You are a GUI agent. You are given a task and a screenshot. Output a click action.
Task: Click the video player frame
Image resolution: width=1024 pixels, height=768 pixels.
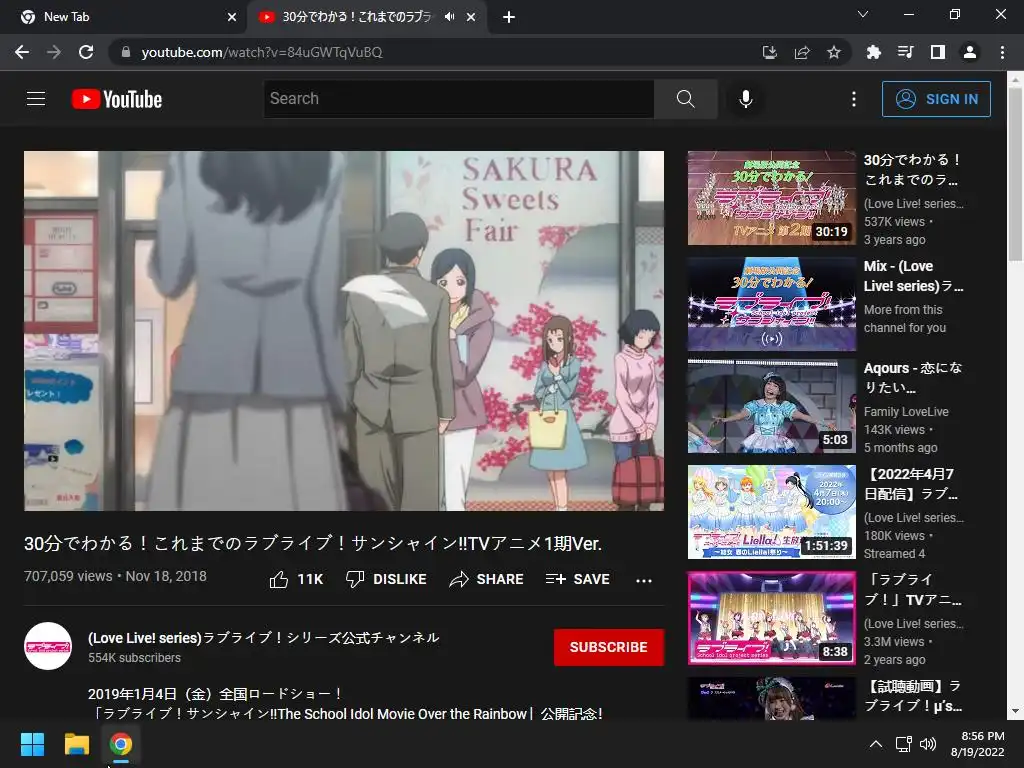pos(344,330)
